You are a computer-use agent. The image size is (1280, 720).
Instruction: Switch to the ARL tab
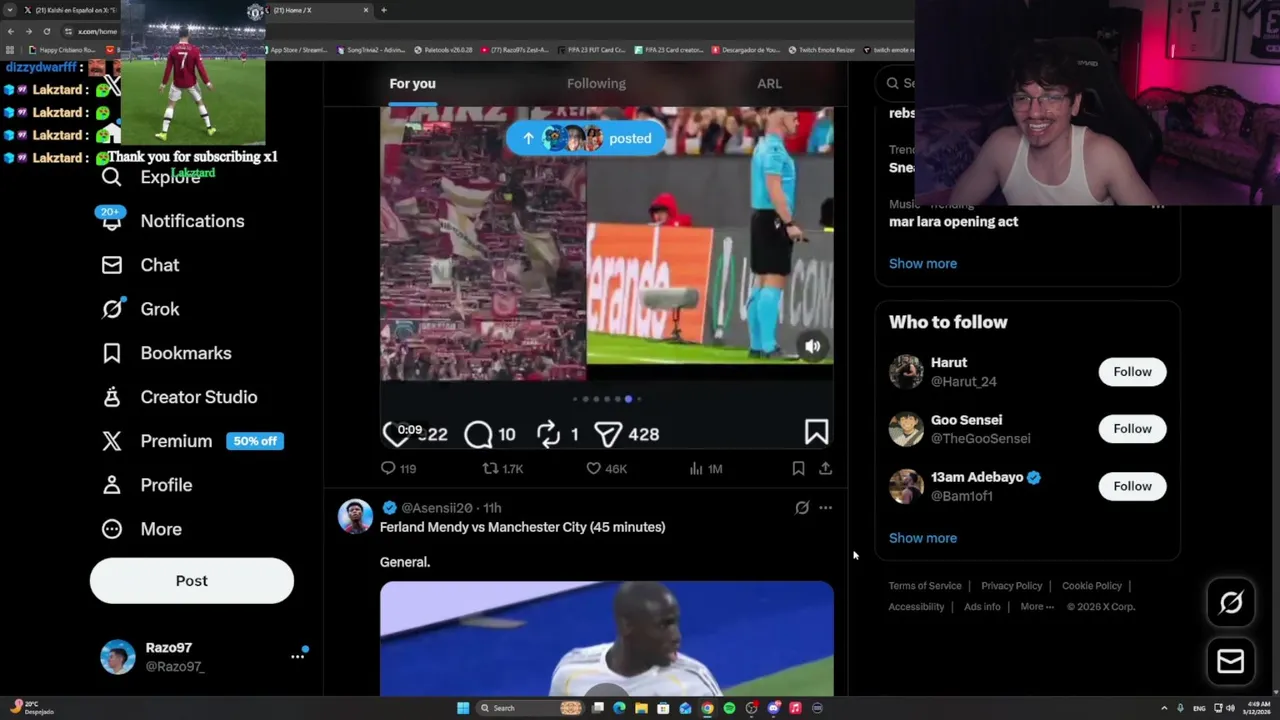[x=769, y=84]
